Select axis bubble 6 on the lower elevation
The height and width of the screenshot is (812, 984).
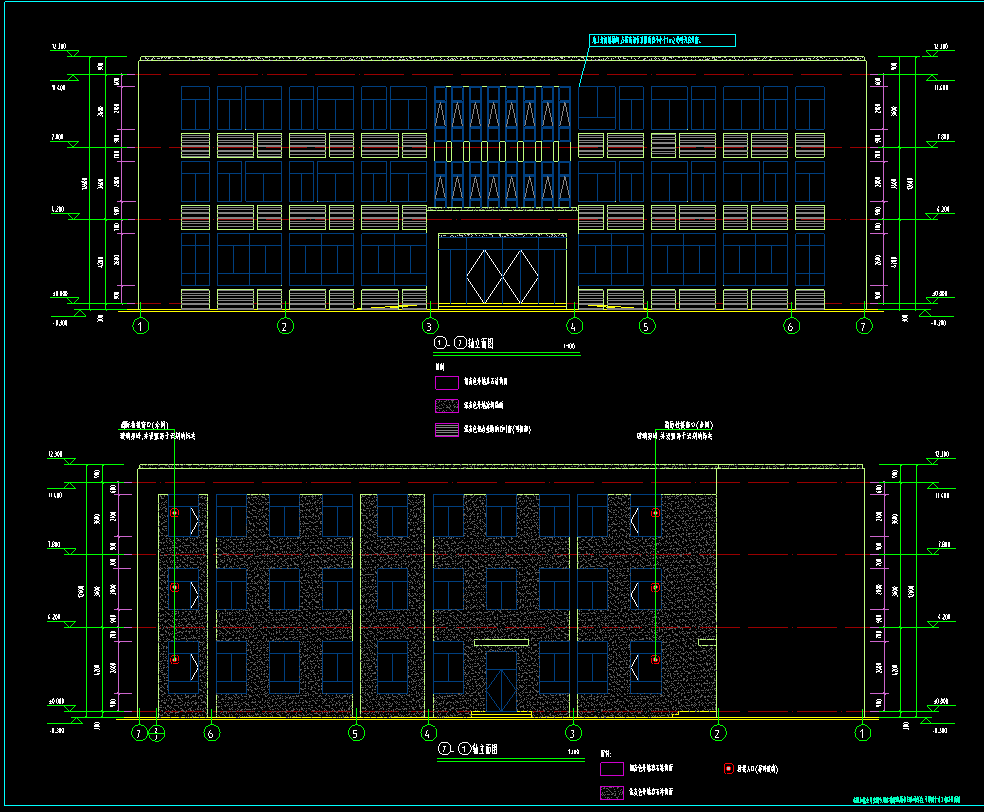(x=211, y=733)
